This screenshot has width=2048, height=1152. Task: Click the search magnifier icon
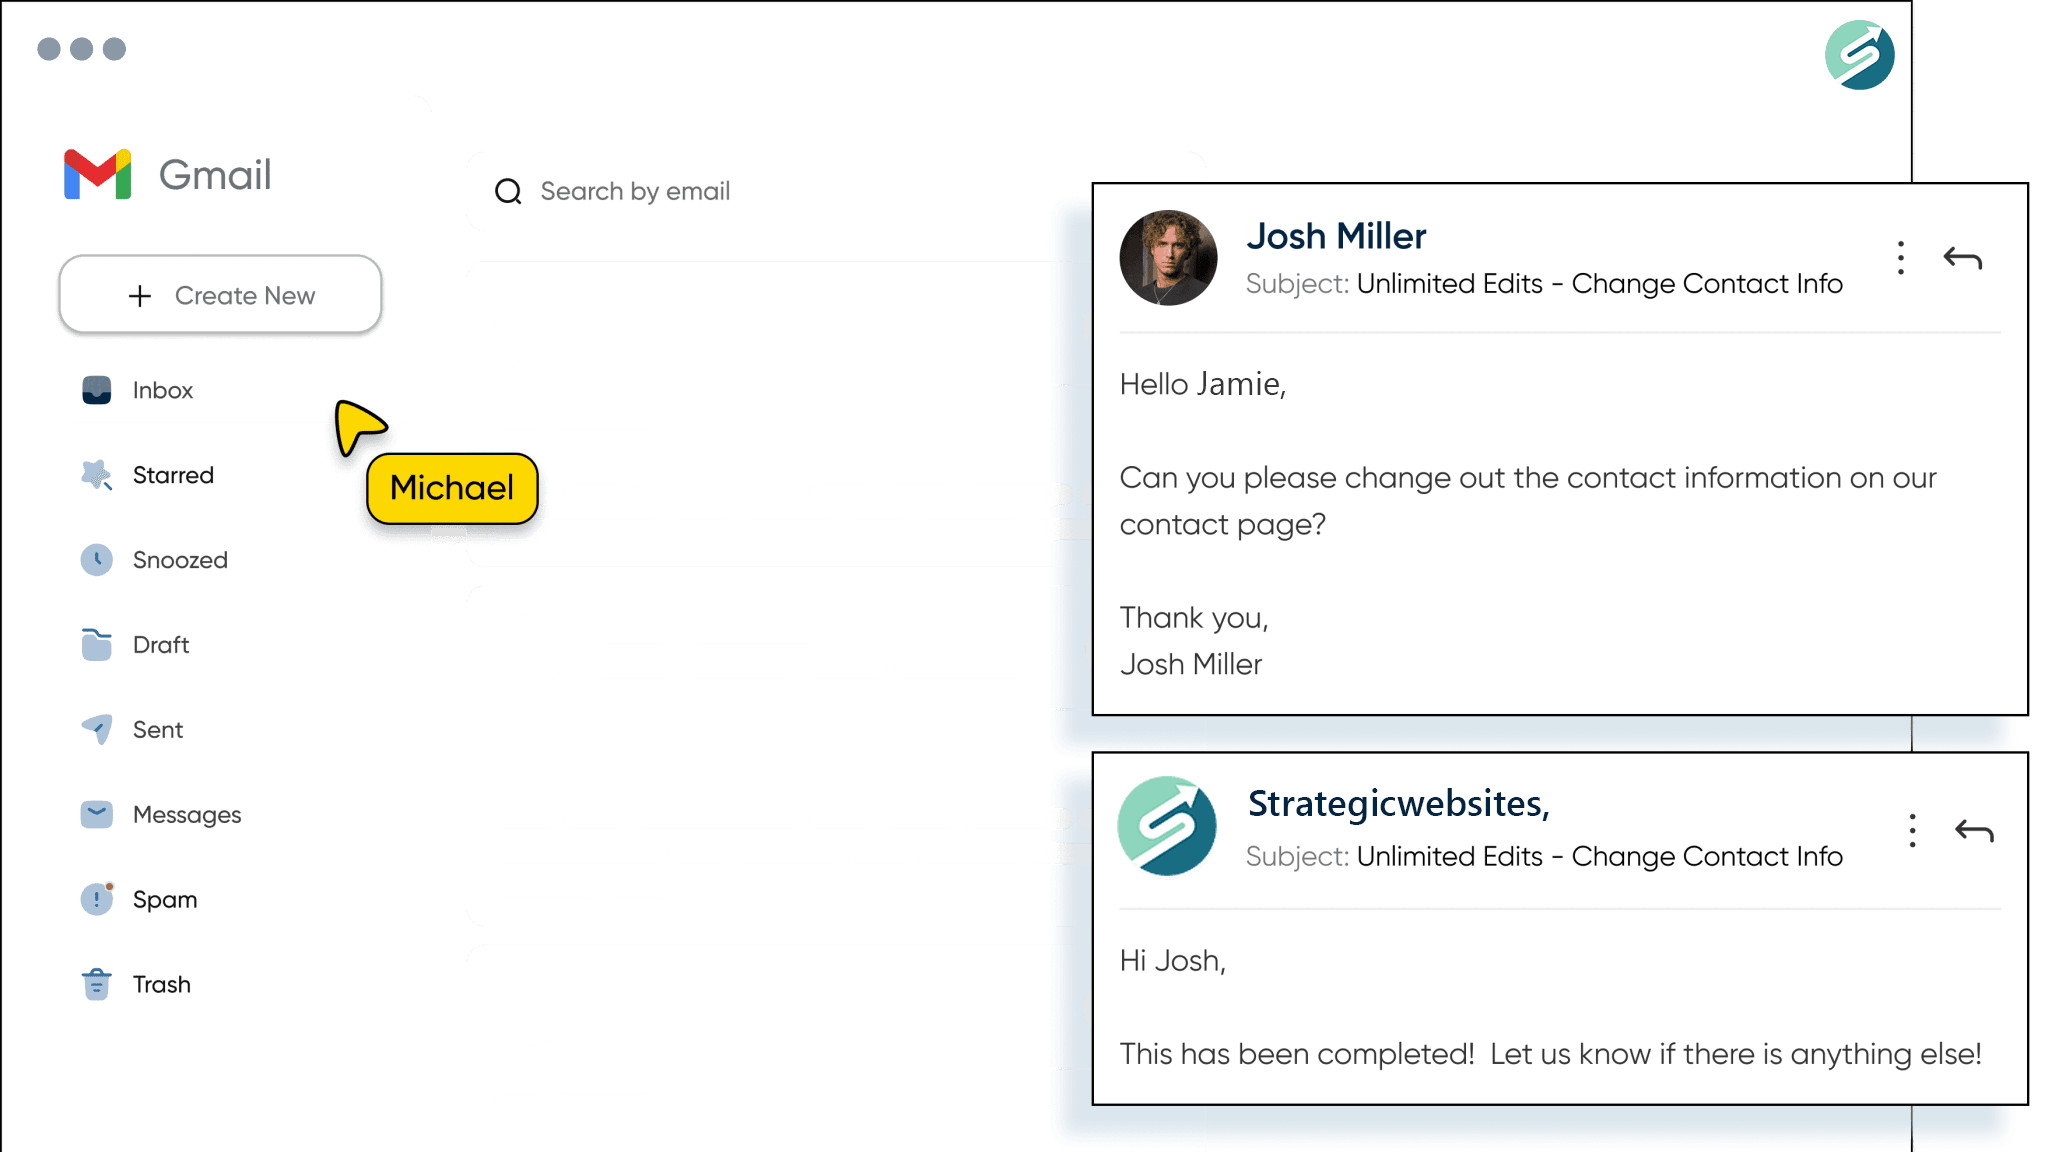point(508,191)
